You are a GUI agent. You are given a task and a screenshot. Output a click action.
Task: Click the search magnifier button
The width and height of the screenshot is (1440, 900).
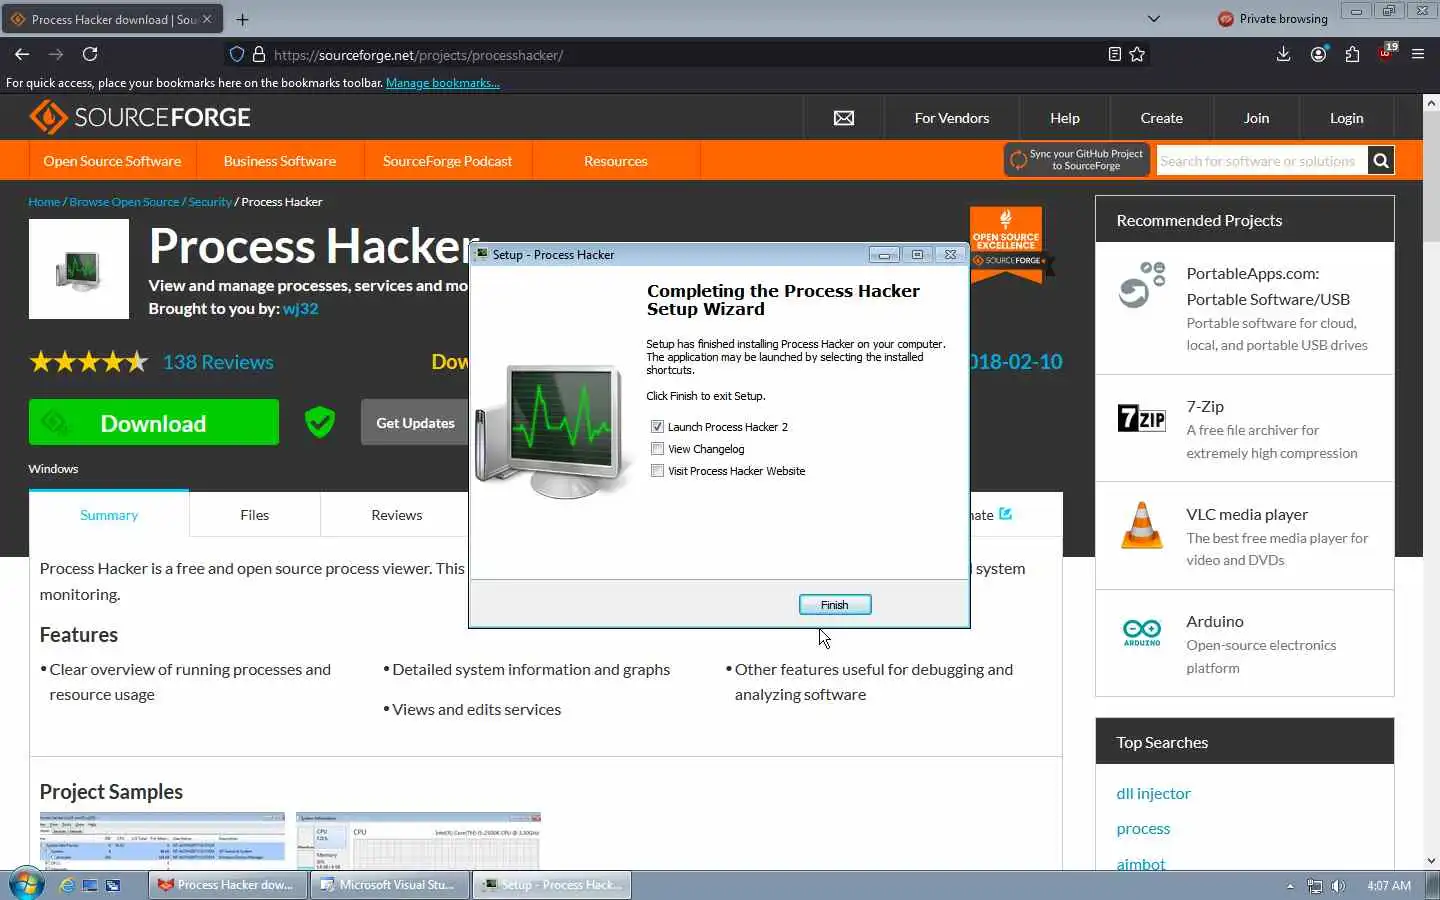click(x=1381, y=161)
